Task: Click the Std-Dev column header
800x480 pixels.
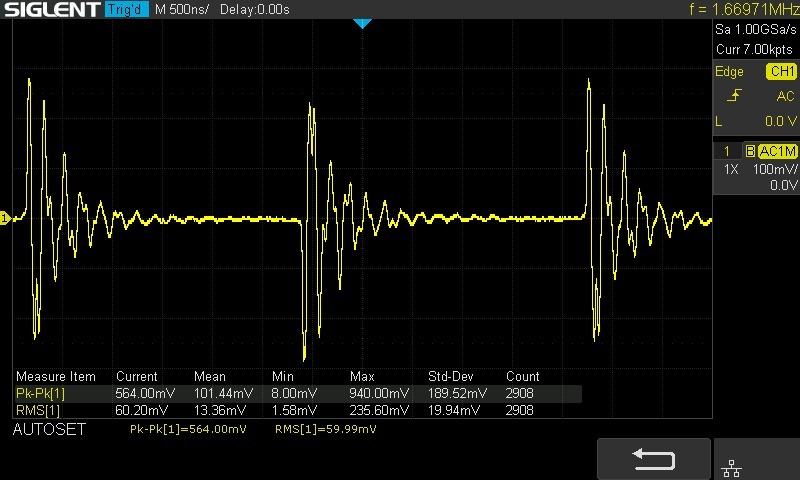Action: [451, 376]
